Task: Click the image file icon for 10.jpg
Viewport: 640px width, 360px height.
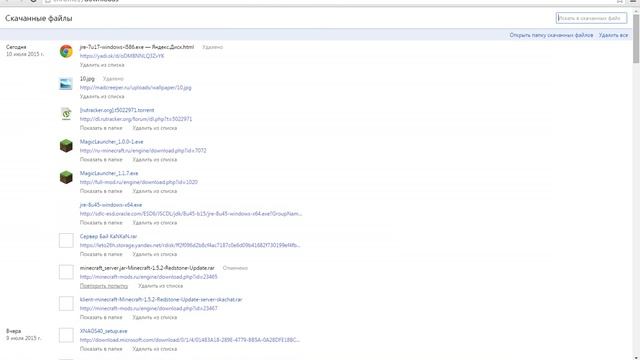Action: [x=66, y=83]
